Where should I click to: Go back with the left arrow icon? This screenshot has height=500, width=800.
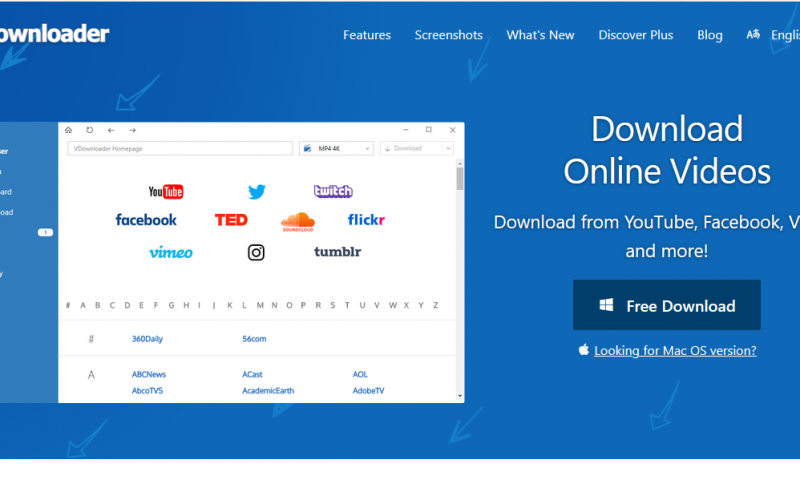[x=111, y=130]
